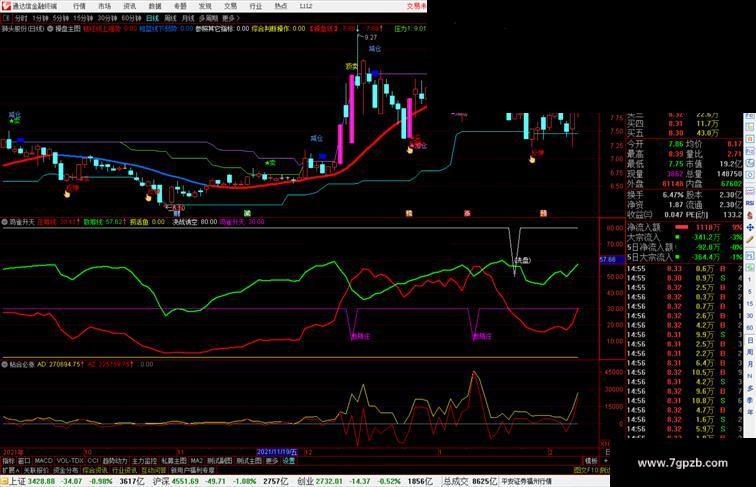The height and width of the screenshot is (487, 756).
Task: Open the 资金分布 tab
Action: tap(66, 470)
